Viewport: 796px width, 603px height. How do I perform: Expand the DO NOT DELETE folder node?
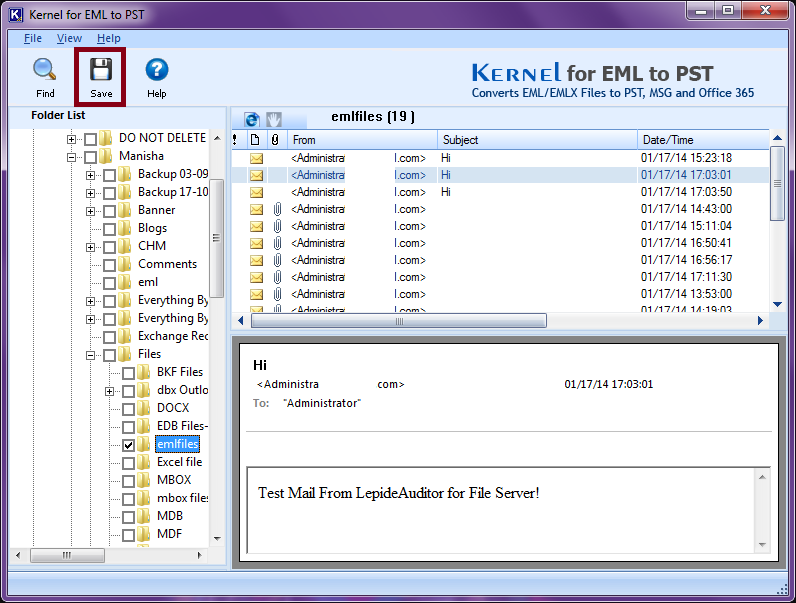coord(71,139)
